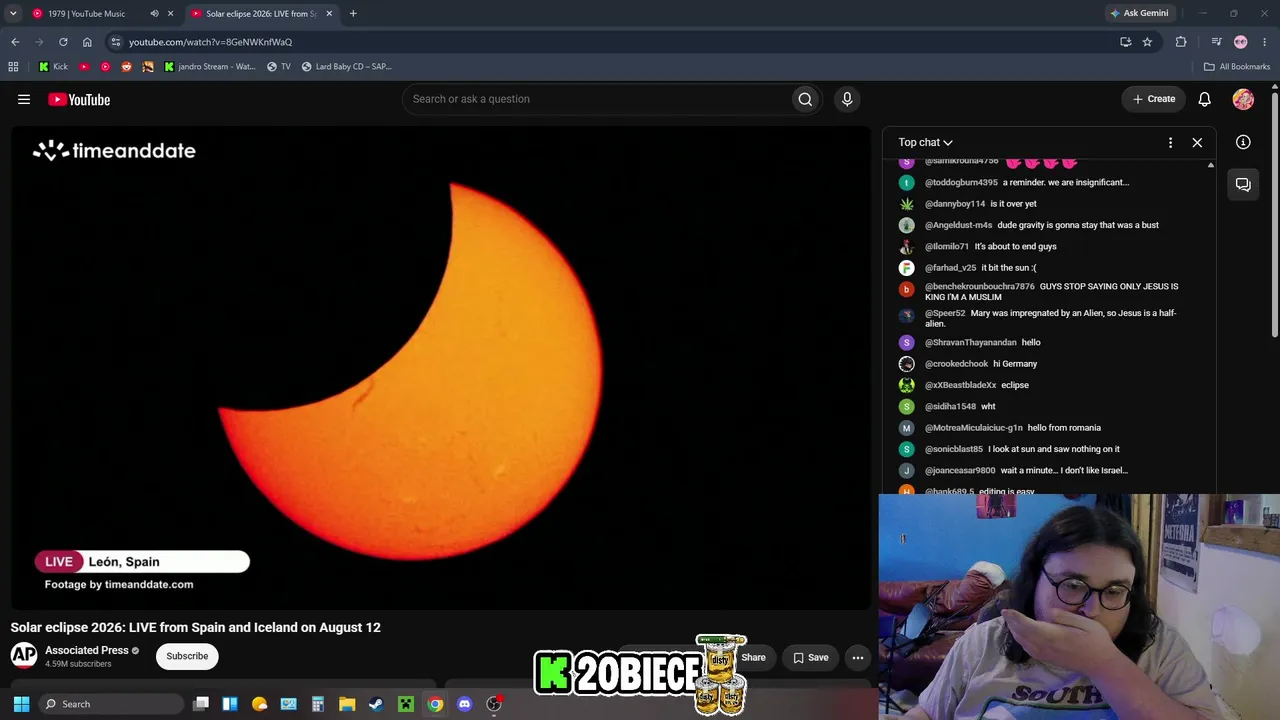Open the apps grid in bookmarks bar
The width and height of the screenshot is (1280, 720).
[x=13, y=67]
